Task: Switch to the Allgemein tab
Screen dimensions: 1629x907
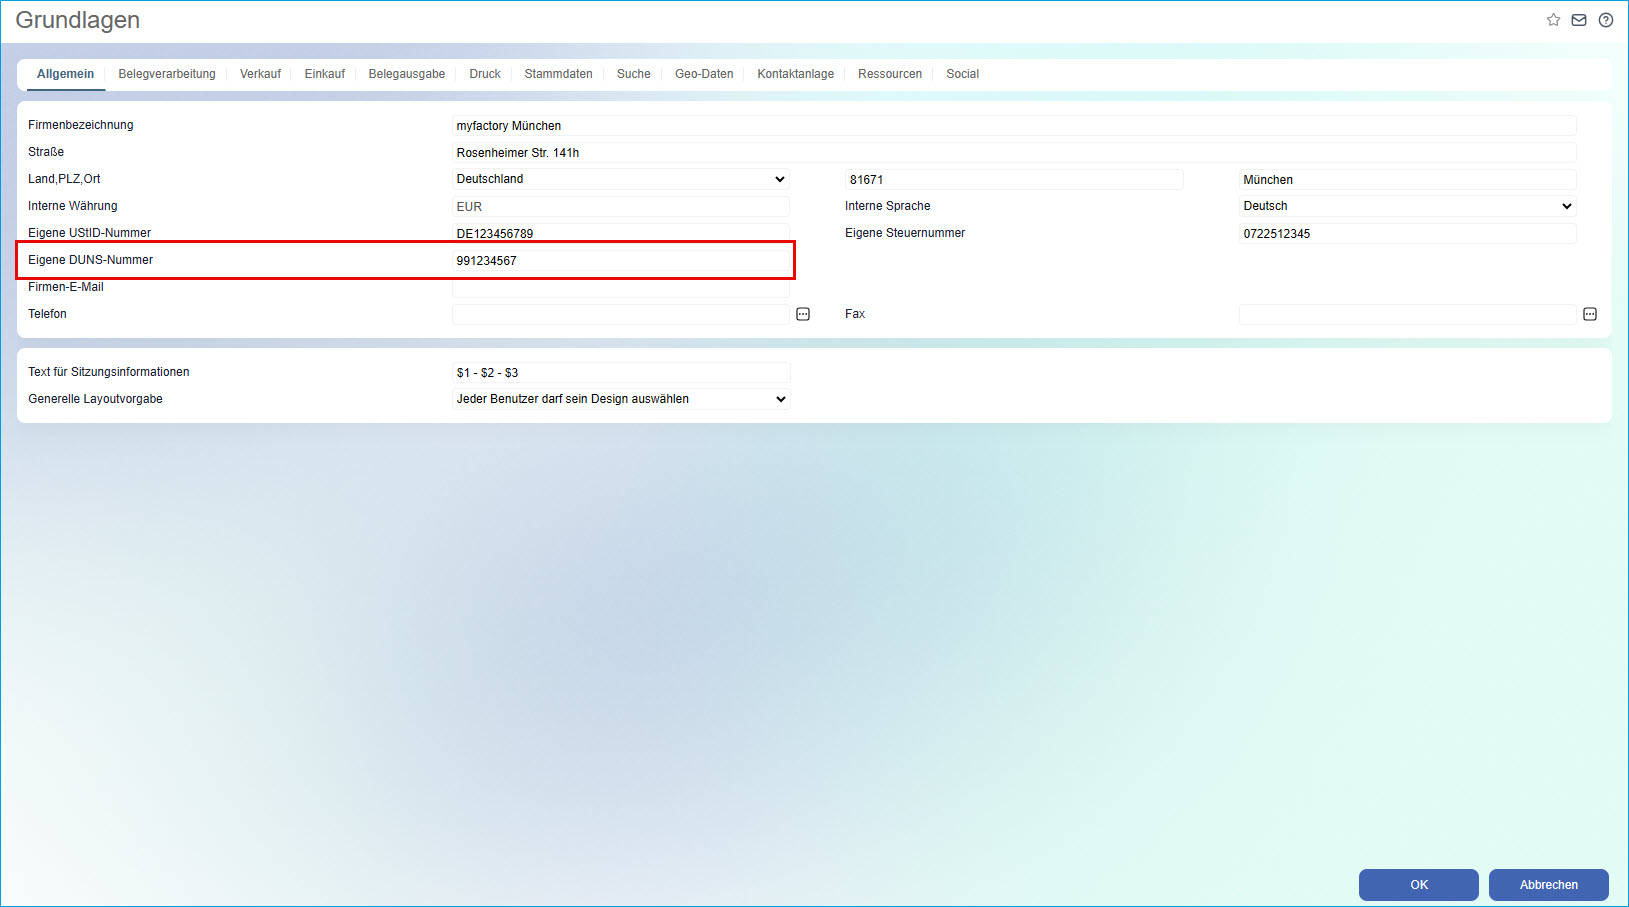Action: [66, 74]
